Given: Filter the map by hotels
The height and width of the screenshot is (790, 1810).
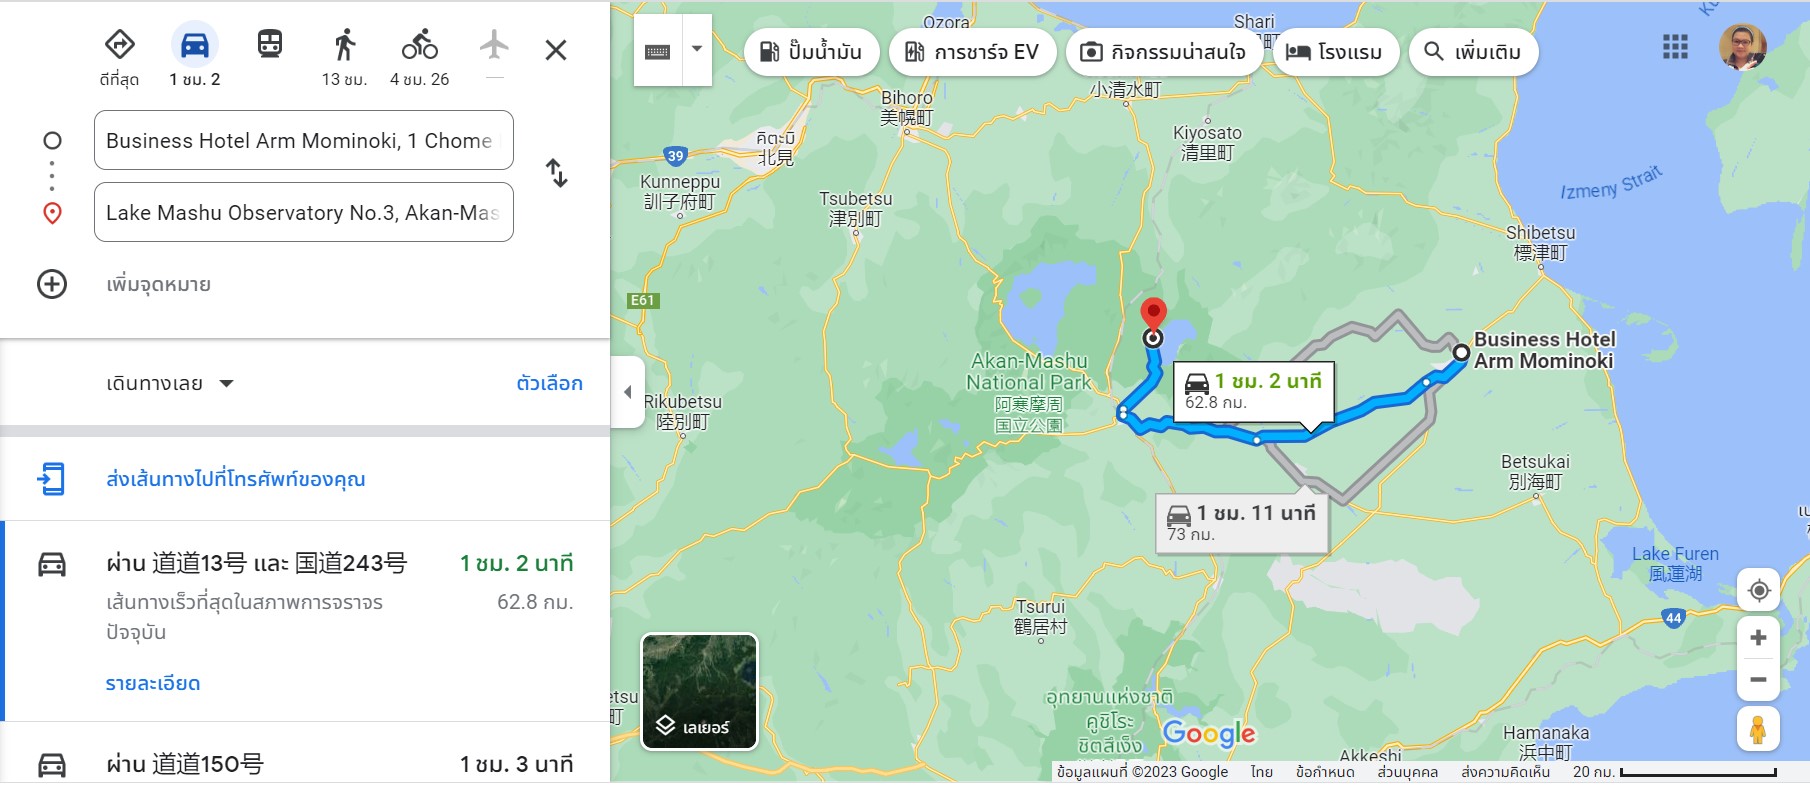Looking at the screenshot, I should tap(1335, 52).
